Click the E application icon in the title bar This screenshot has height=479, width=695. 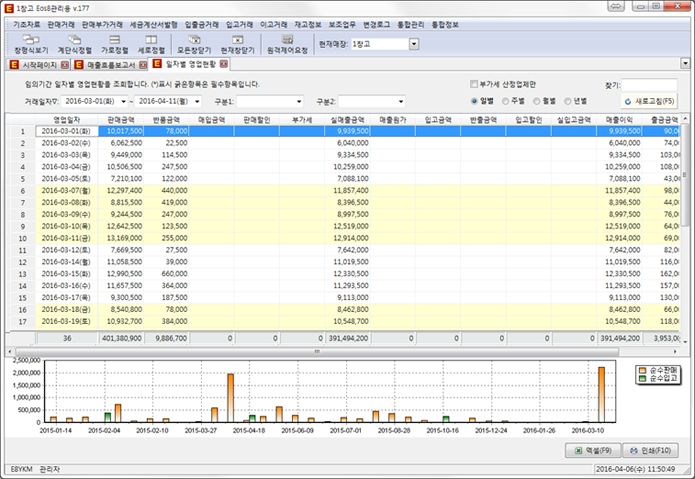(x=8, y=8)
